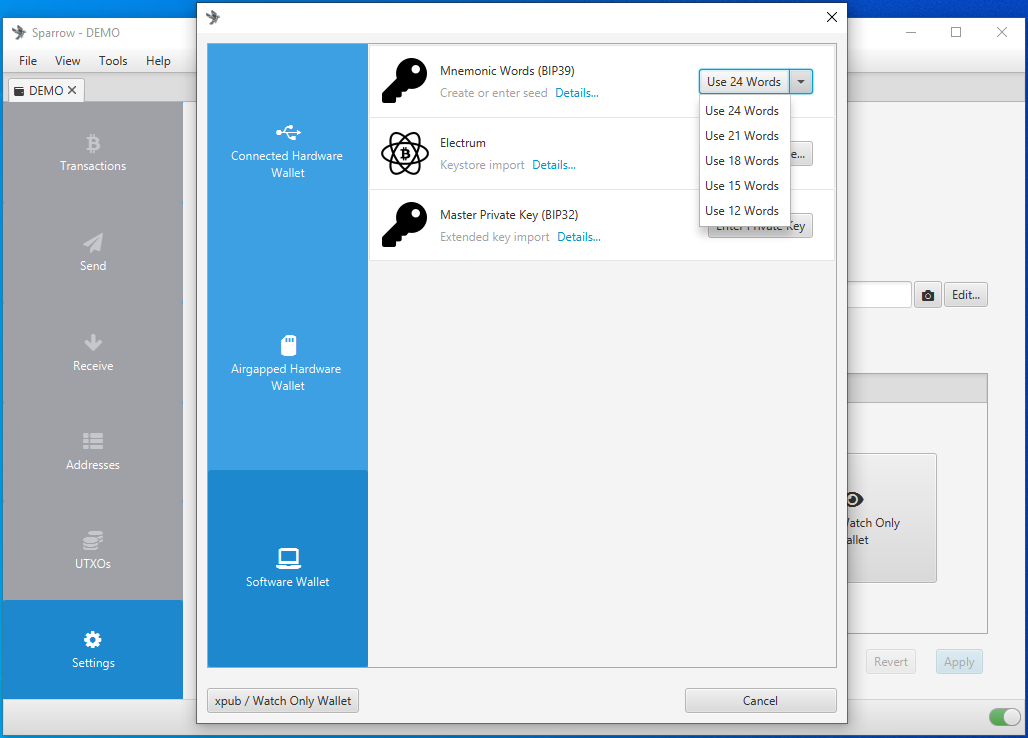The height and width of the screenshot is (738, 1028).
Task: Open the View menu
Action: click(68, 61)
